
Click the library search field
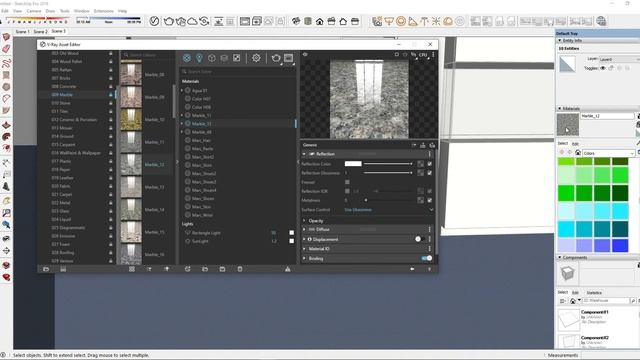148,55
